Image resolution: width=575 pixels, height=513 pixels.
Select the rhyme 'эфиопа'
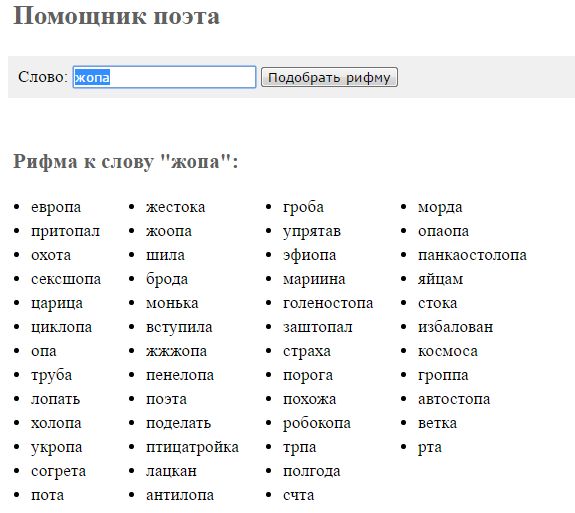[x=310, y=256]
